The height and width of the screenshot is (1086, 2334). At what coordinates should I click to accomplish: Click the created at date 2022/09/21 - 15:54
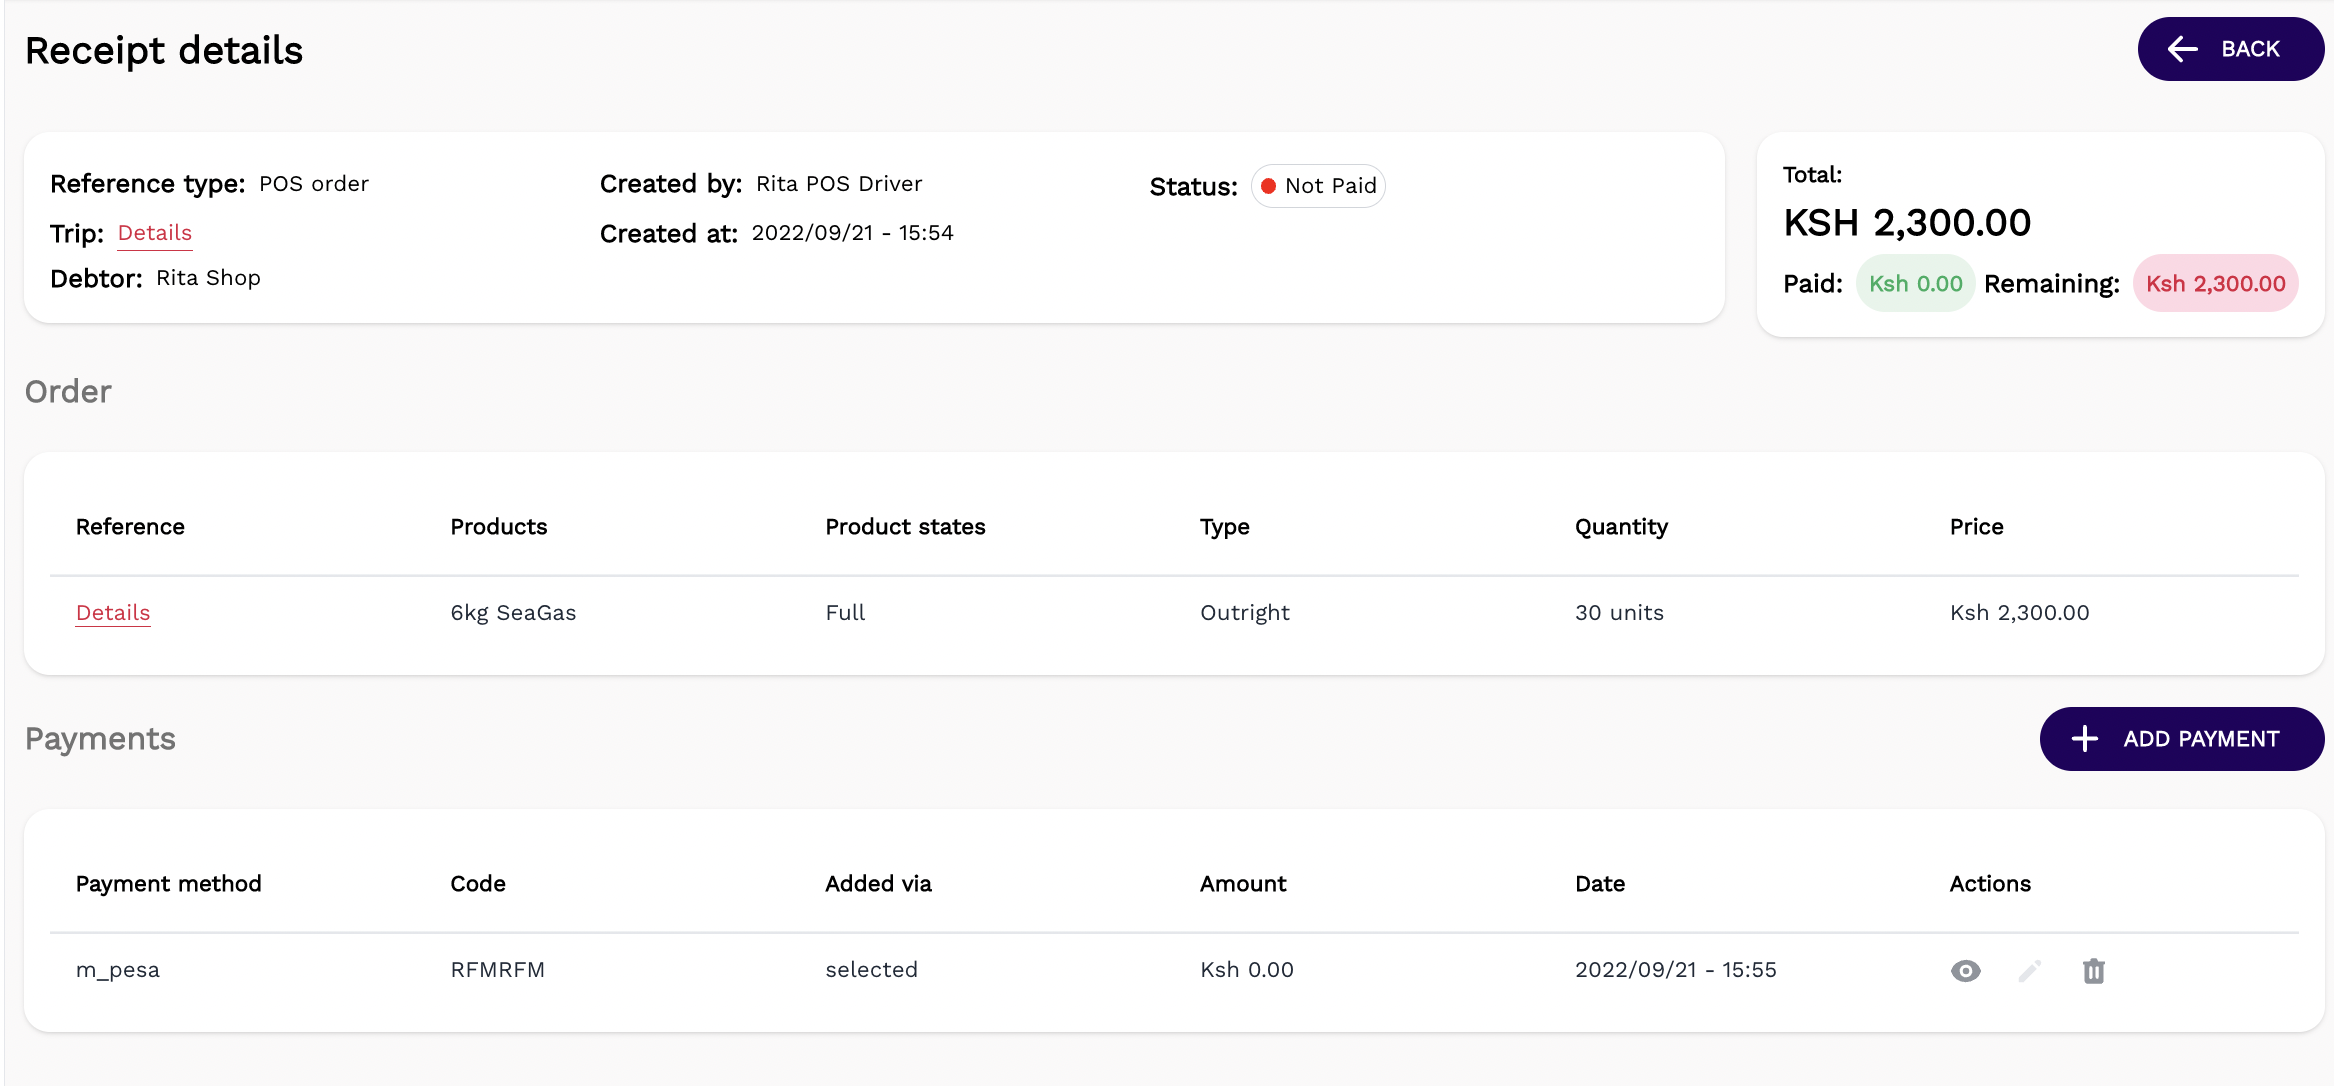(853, 233)
